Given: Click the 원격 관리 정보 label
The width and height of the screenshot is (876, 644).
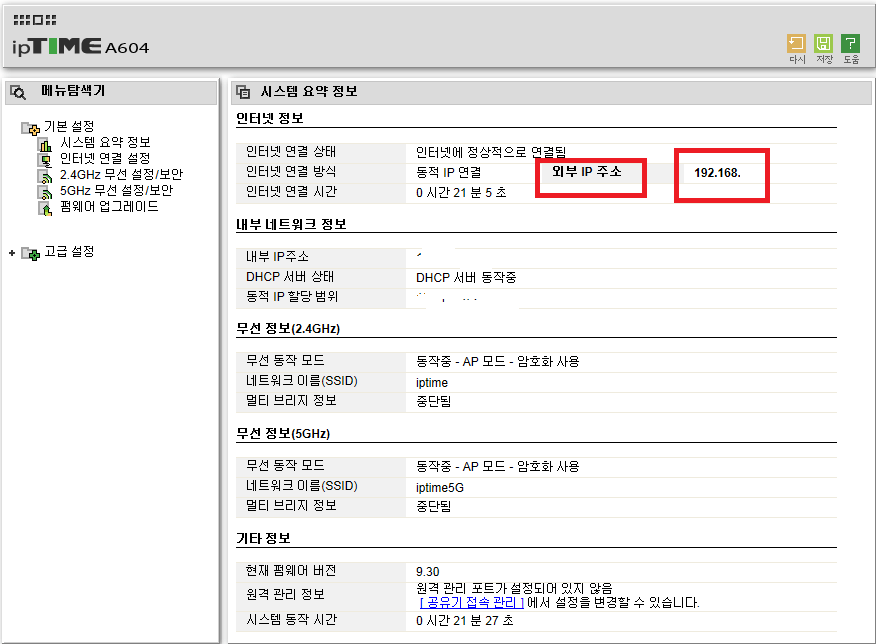Looking at the screenshot, I should (x=285, y=594).
